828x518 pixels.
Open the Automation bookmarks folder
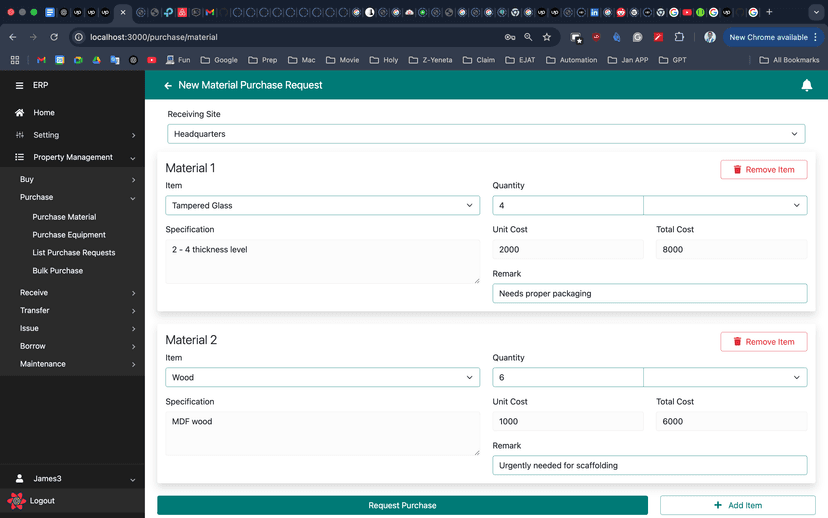[x=571, y=60]
